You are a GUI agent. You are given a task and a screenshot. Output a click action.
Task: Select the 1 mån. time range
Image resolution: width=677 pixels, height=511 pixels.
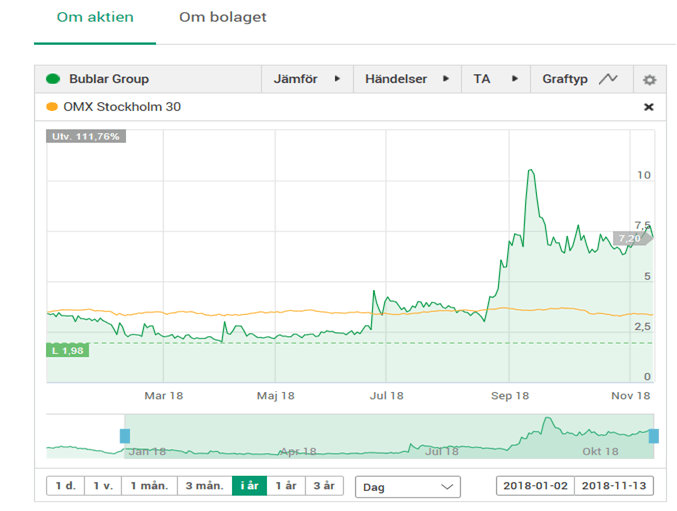[148, 486]
